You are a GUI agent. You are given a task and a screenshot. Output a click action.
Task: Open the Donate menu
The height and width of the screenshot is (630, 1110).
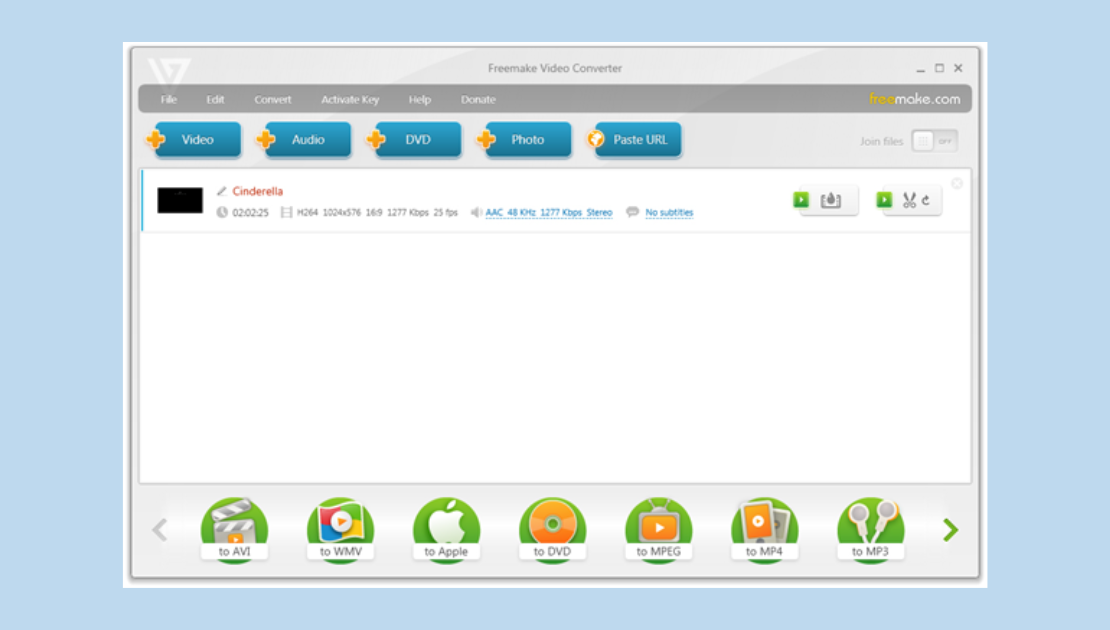click(478, 100)
